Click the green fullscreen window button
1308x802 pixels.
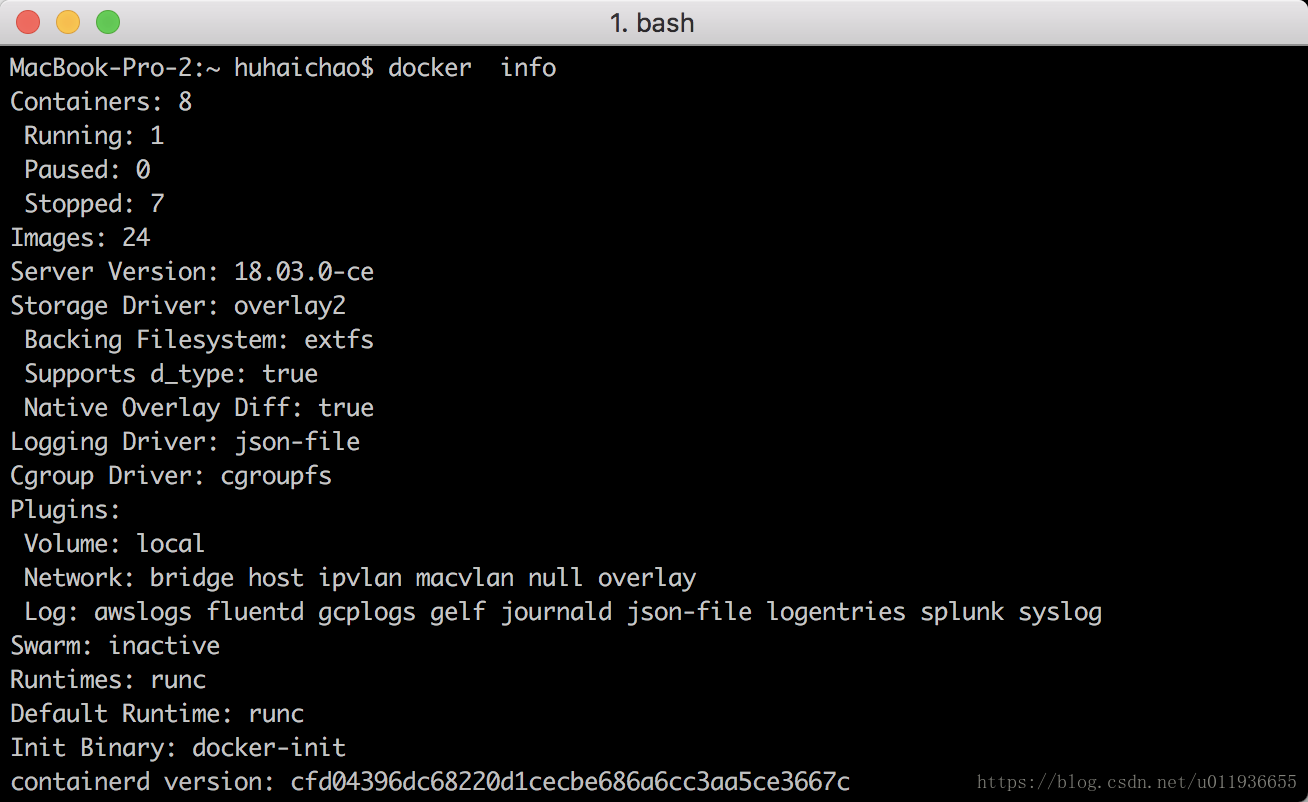[x=107, y=21]
